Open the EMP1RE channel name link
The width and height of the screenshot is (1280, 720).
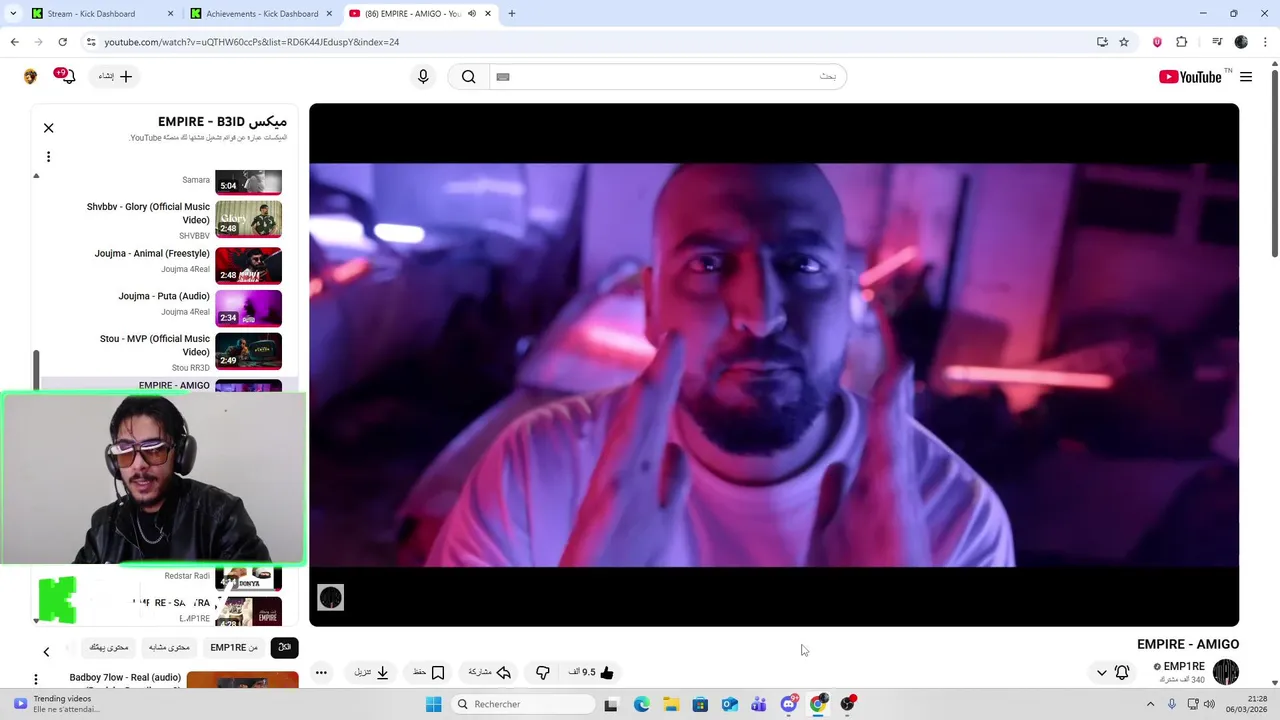(1184, 666)
